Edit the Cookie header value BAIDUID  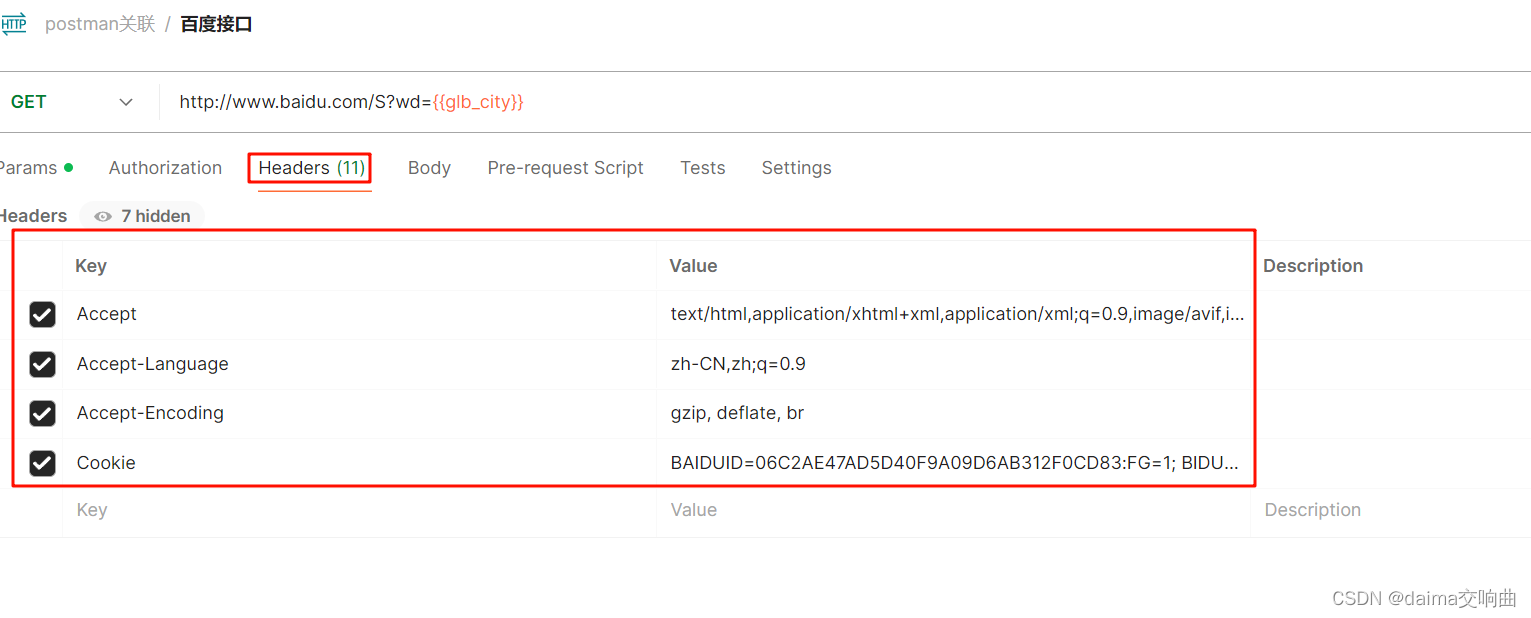950,463
